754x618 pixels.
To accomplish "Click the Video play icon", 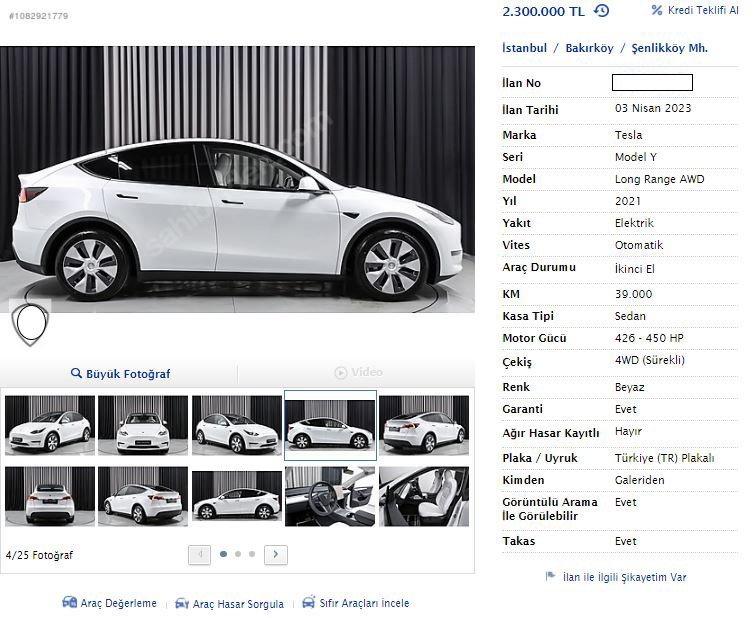I will [341, 373].
